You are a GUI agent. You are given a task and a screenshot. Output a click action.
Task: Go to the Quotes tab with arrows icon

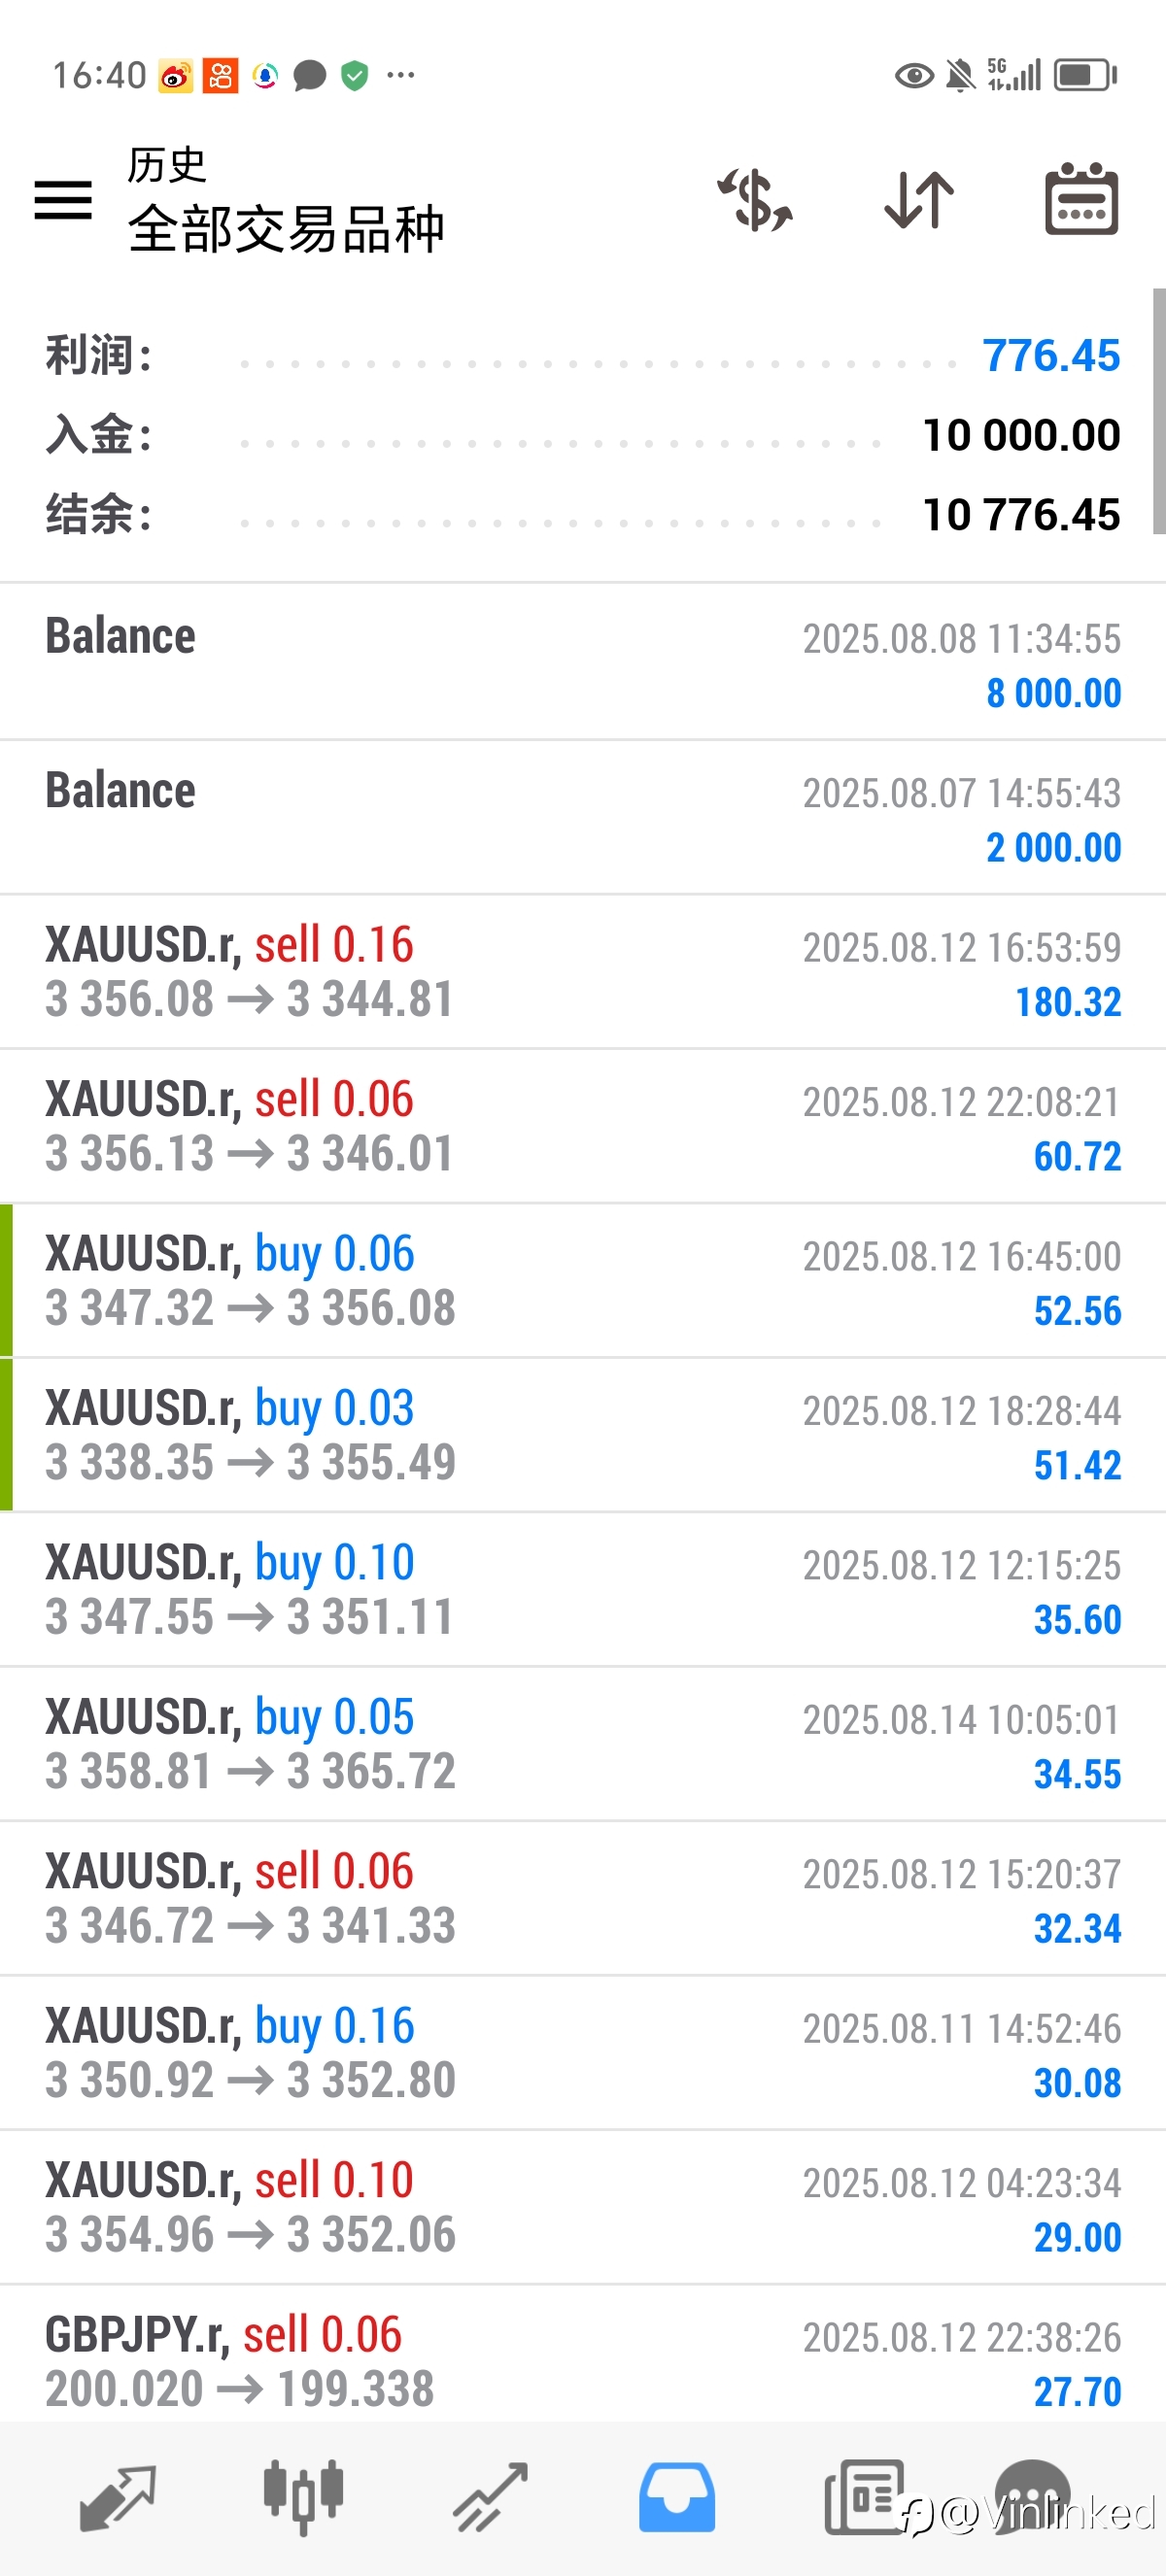(x=117, y=2497)
